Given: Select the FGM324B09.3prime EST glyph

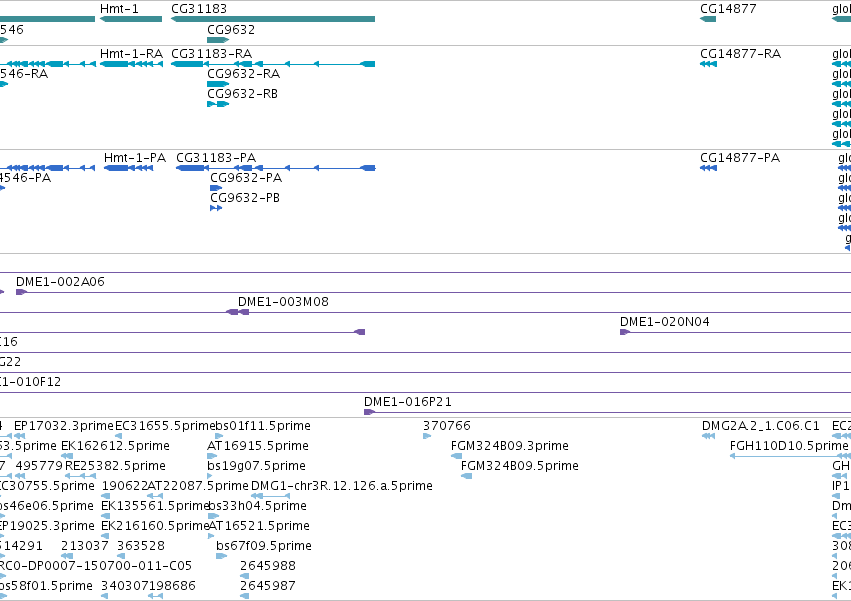Looking at the screenshot, I should point(456,456).
